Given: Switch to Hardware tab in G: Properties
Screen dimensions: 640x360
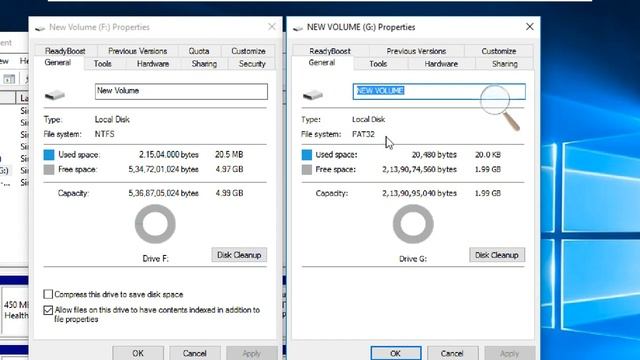Looking at the screenshot, I should [x=441, y=64].
